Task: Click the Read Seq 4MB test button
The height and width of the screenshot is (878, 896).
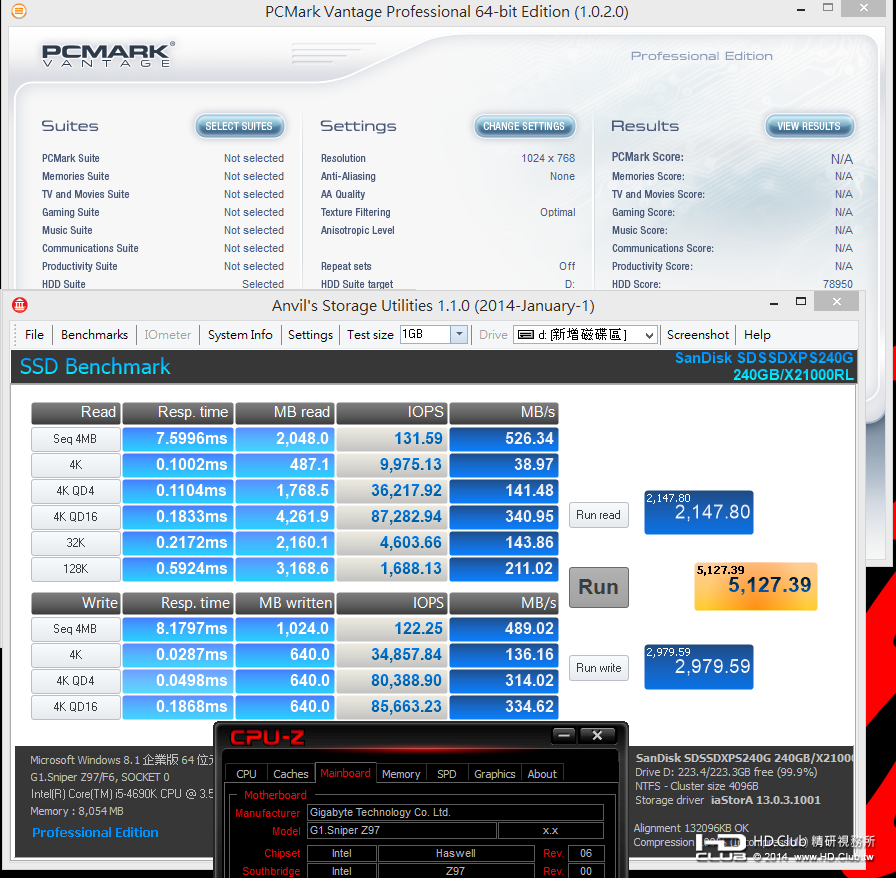Action: point(75,439)
